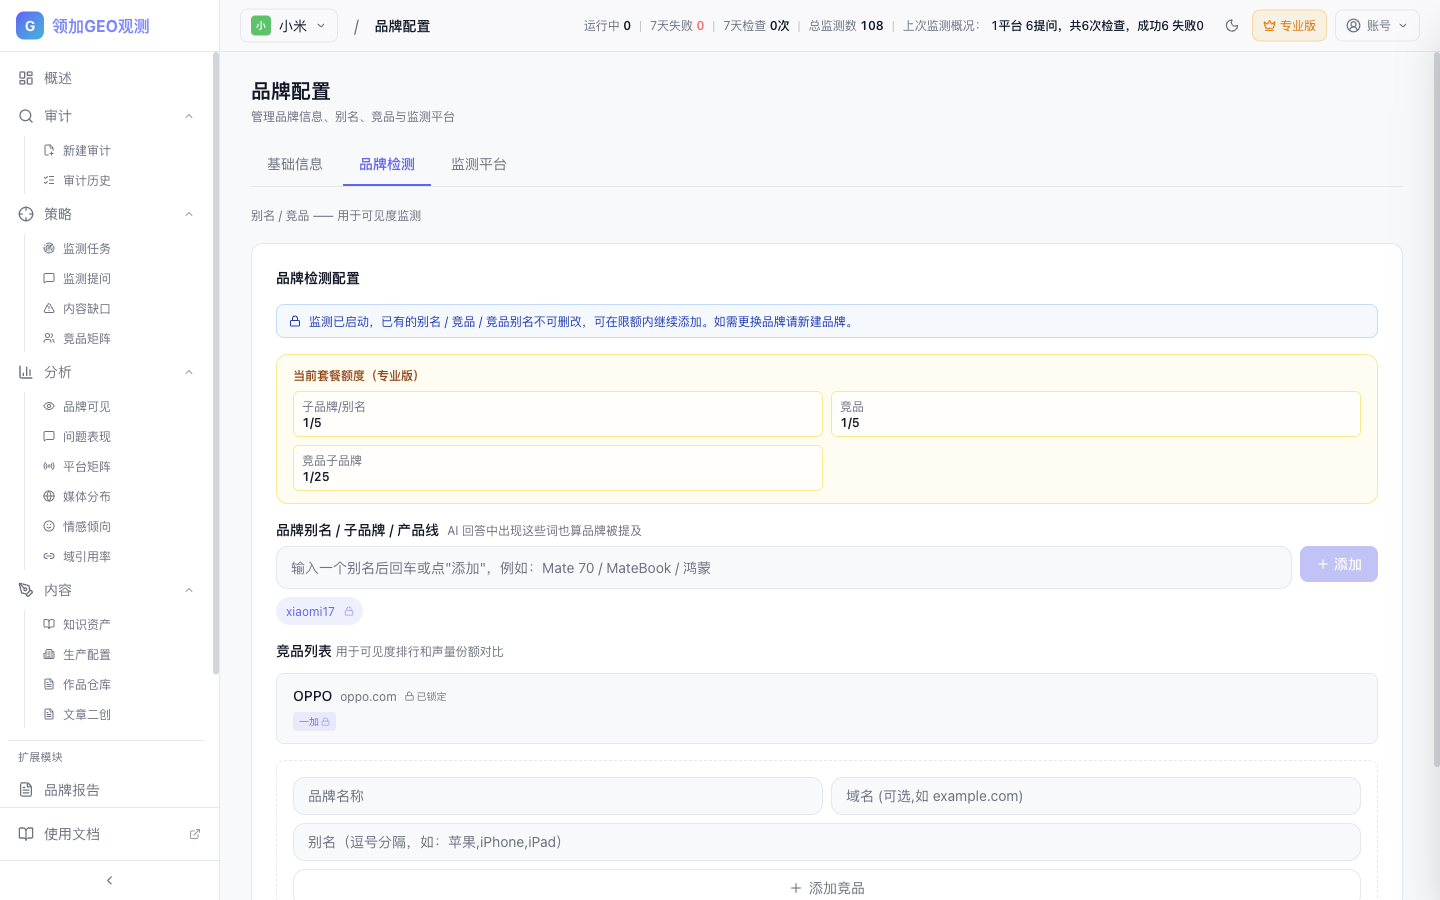Screen dimensions: 1440x900
Task: Click the brand alias input field
Action: [784, 568]
